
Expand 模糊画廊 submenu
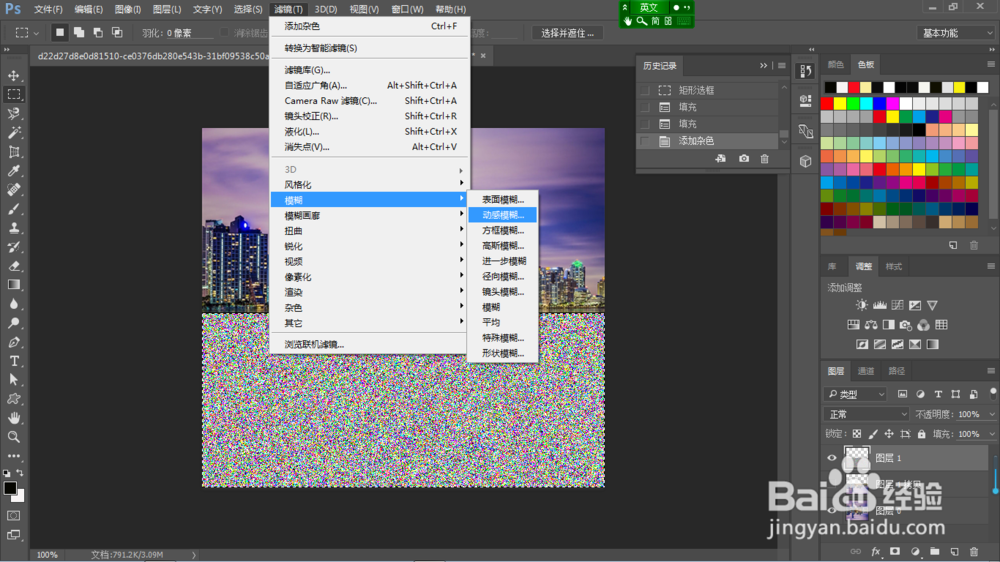pyautogui.click(x=369, y=216)
